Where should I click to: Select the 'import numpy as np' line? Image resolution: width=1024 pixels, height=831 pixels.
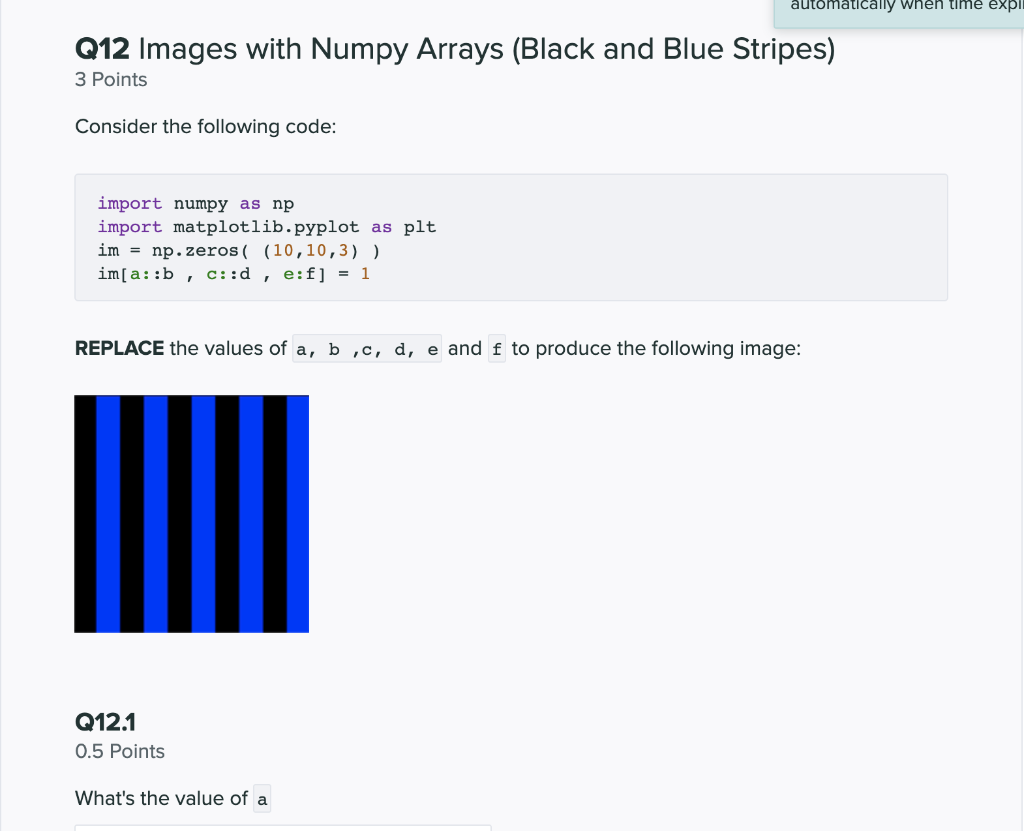point(193,203)
